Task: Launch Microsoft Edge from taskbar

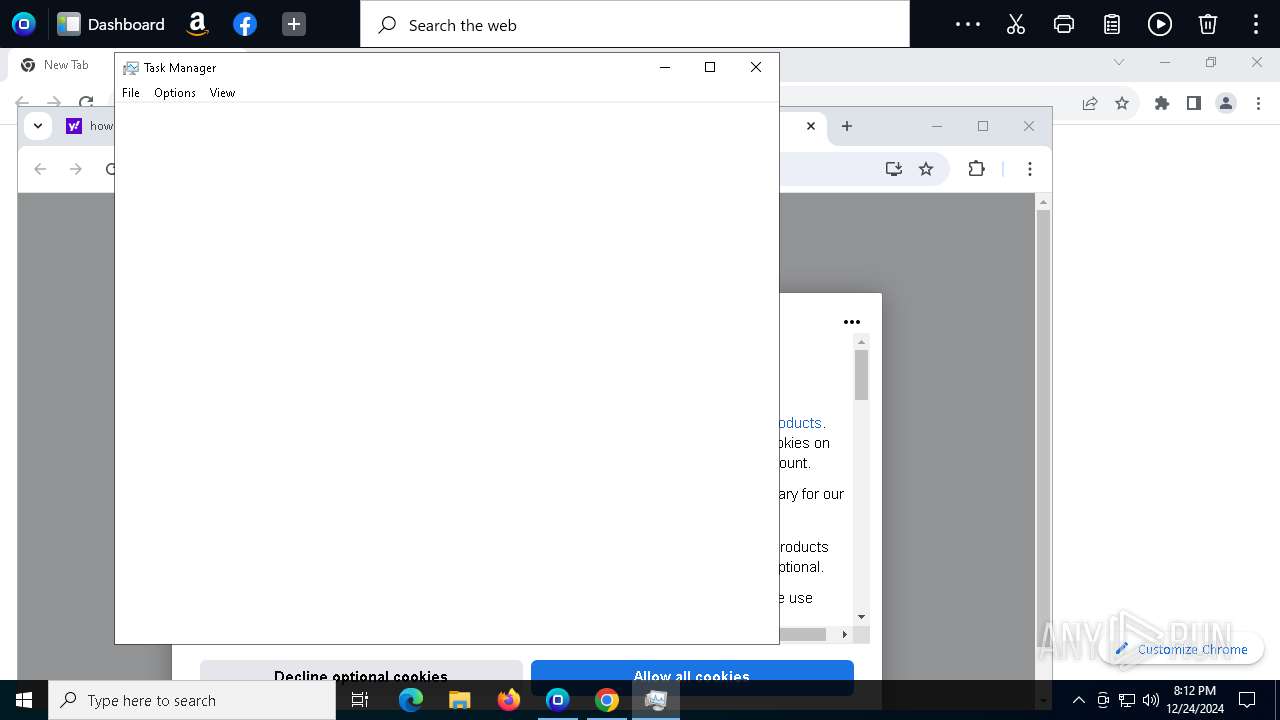Action: pos(410,700)
